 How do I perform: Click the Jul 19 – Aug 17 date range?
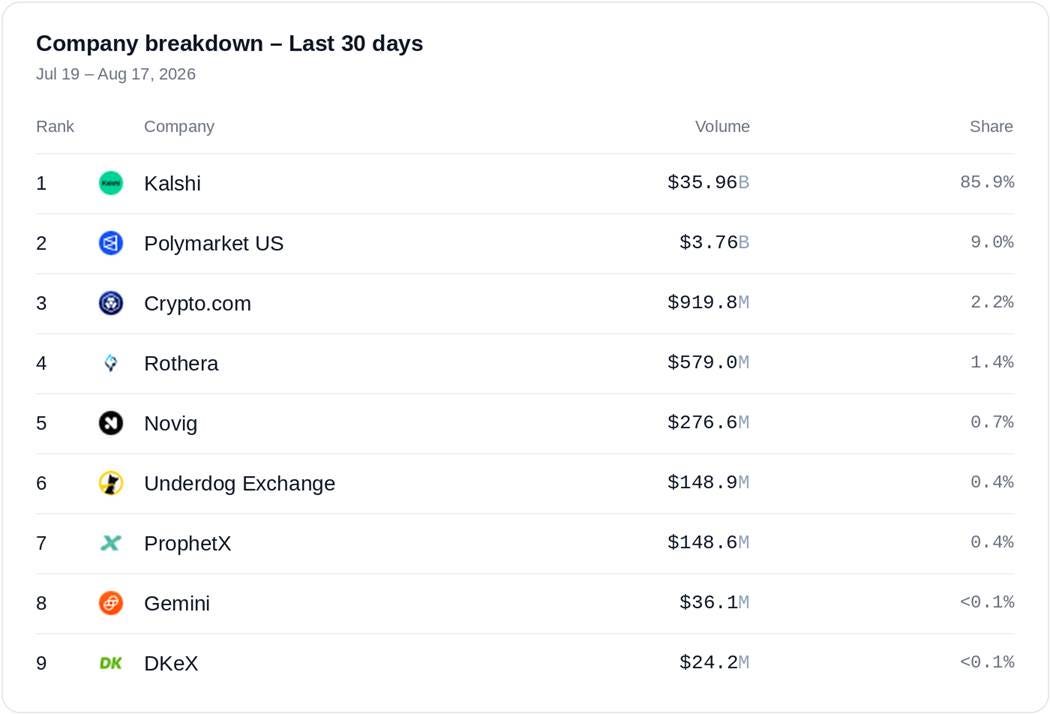pyautogui.click(x=116, y=74)
